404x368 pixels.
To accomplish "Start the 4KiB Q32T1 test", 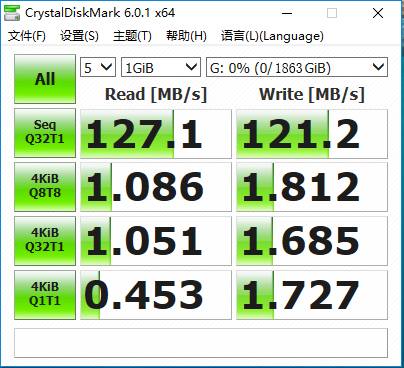I will 45,241.
